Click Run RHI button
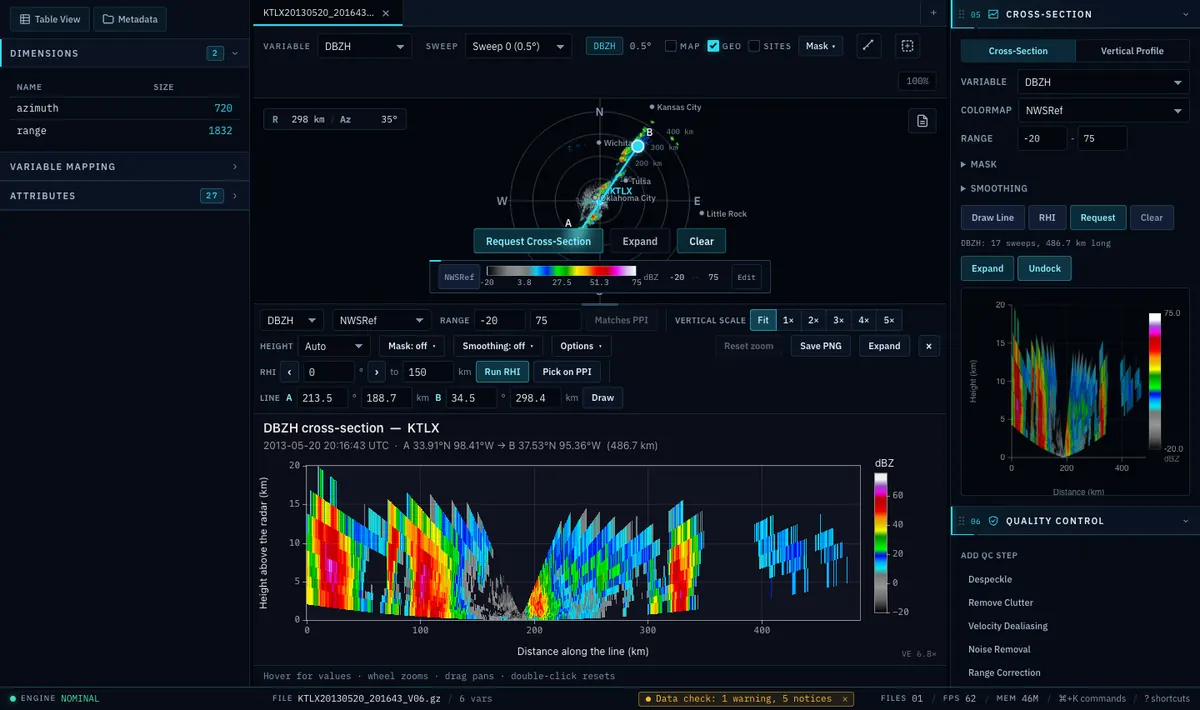 coord(502,372)
